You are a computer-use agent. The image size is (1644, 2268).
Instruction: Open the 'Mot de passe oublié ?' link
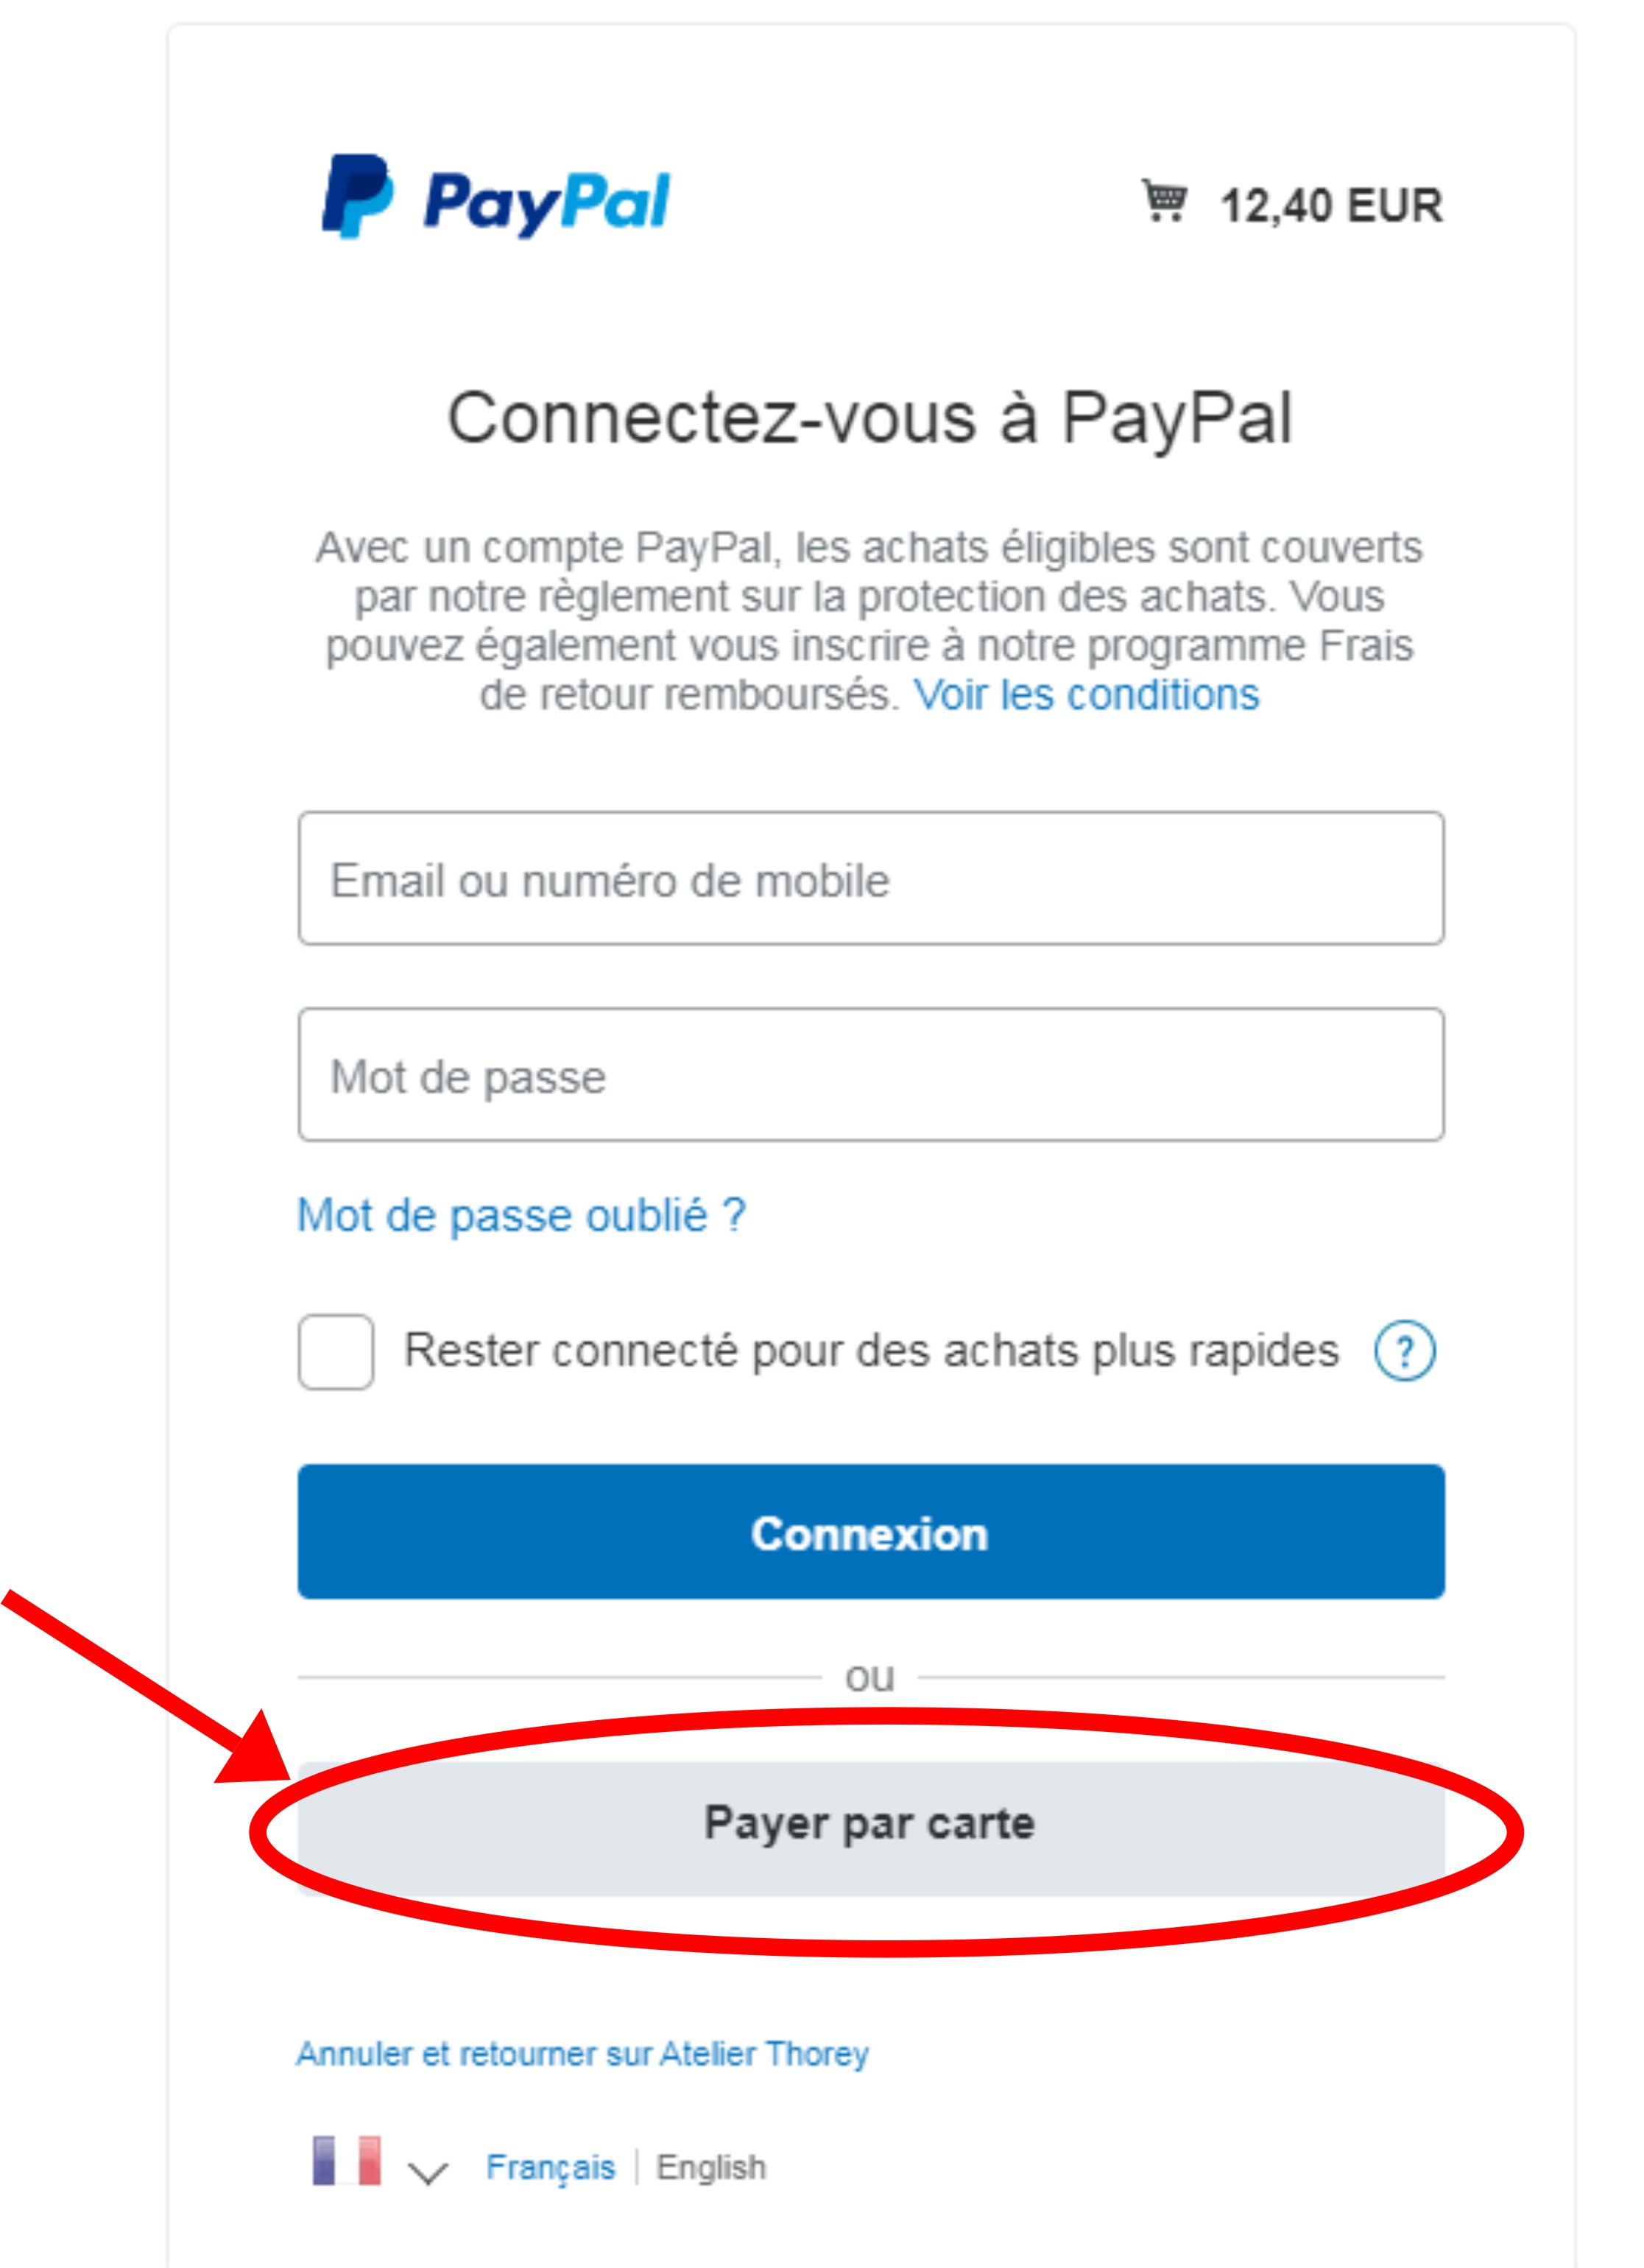(x=522, y=1216)
